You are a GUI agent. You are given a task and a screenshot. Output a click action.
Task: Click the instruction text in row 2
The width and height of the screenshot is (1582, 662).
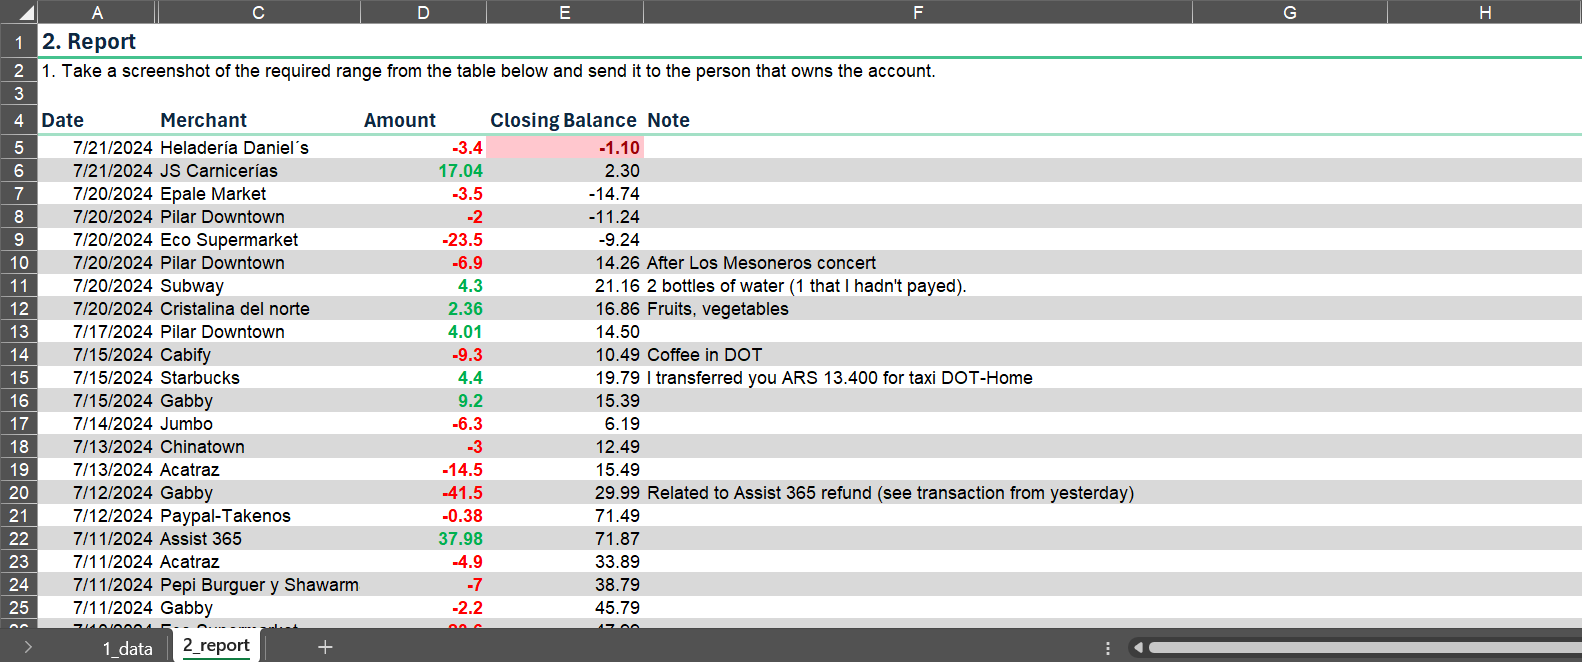[x=488, y=71]
